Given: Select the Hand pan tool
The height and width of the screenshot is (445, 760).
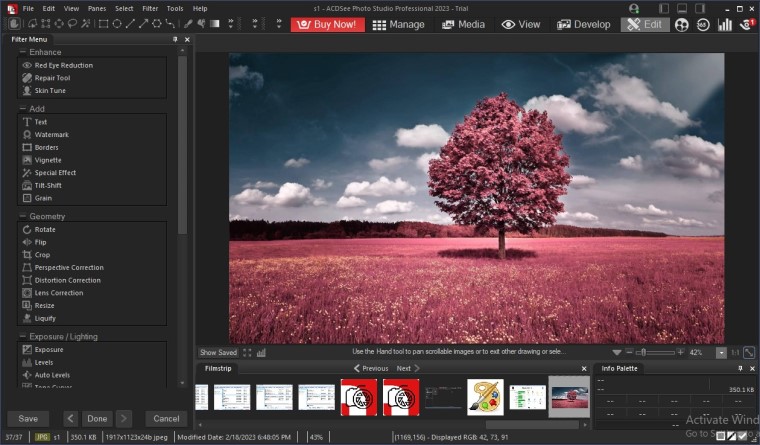Looking at the screenshot, I should pos(15,23).
